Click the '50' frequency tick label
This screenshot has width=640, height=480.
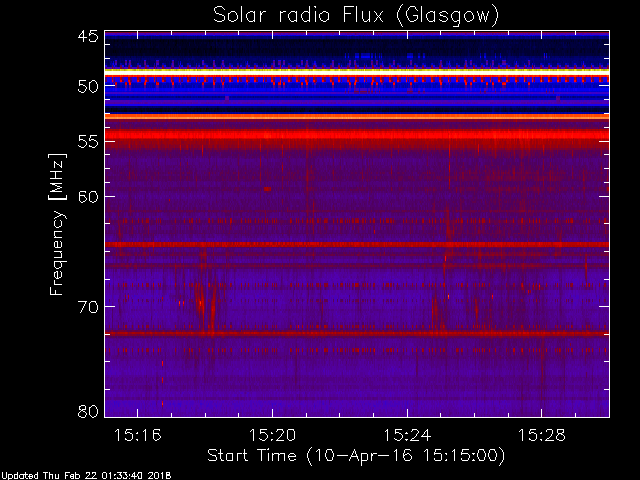pyautogui.click(x=88, y=87)
